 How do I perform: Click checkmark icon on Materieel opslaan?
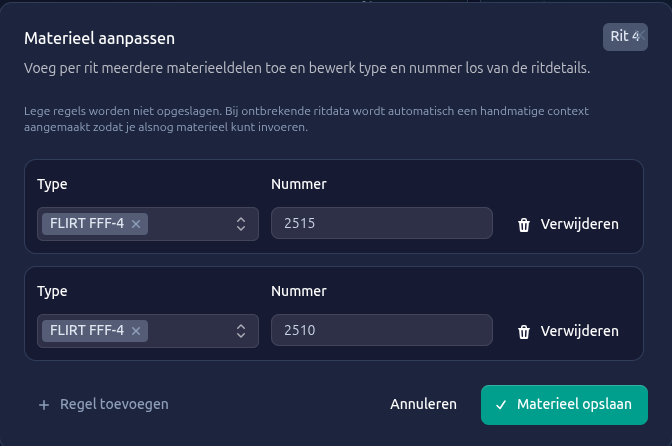pos(501,404)
